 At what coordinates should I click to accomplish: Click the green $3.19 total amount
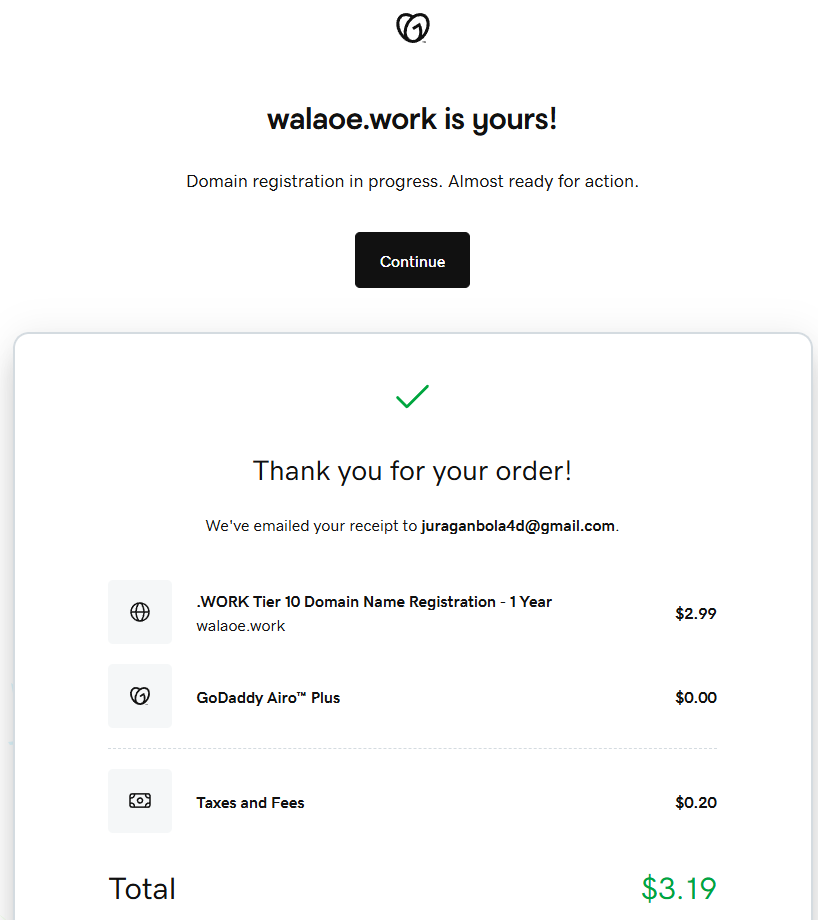(x=678, y=888)
